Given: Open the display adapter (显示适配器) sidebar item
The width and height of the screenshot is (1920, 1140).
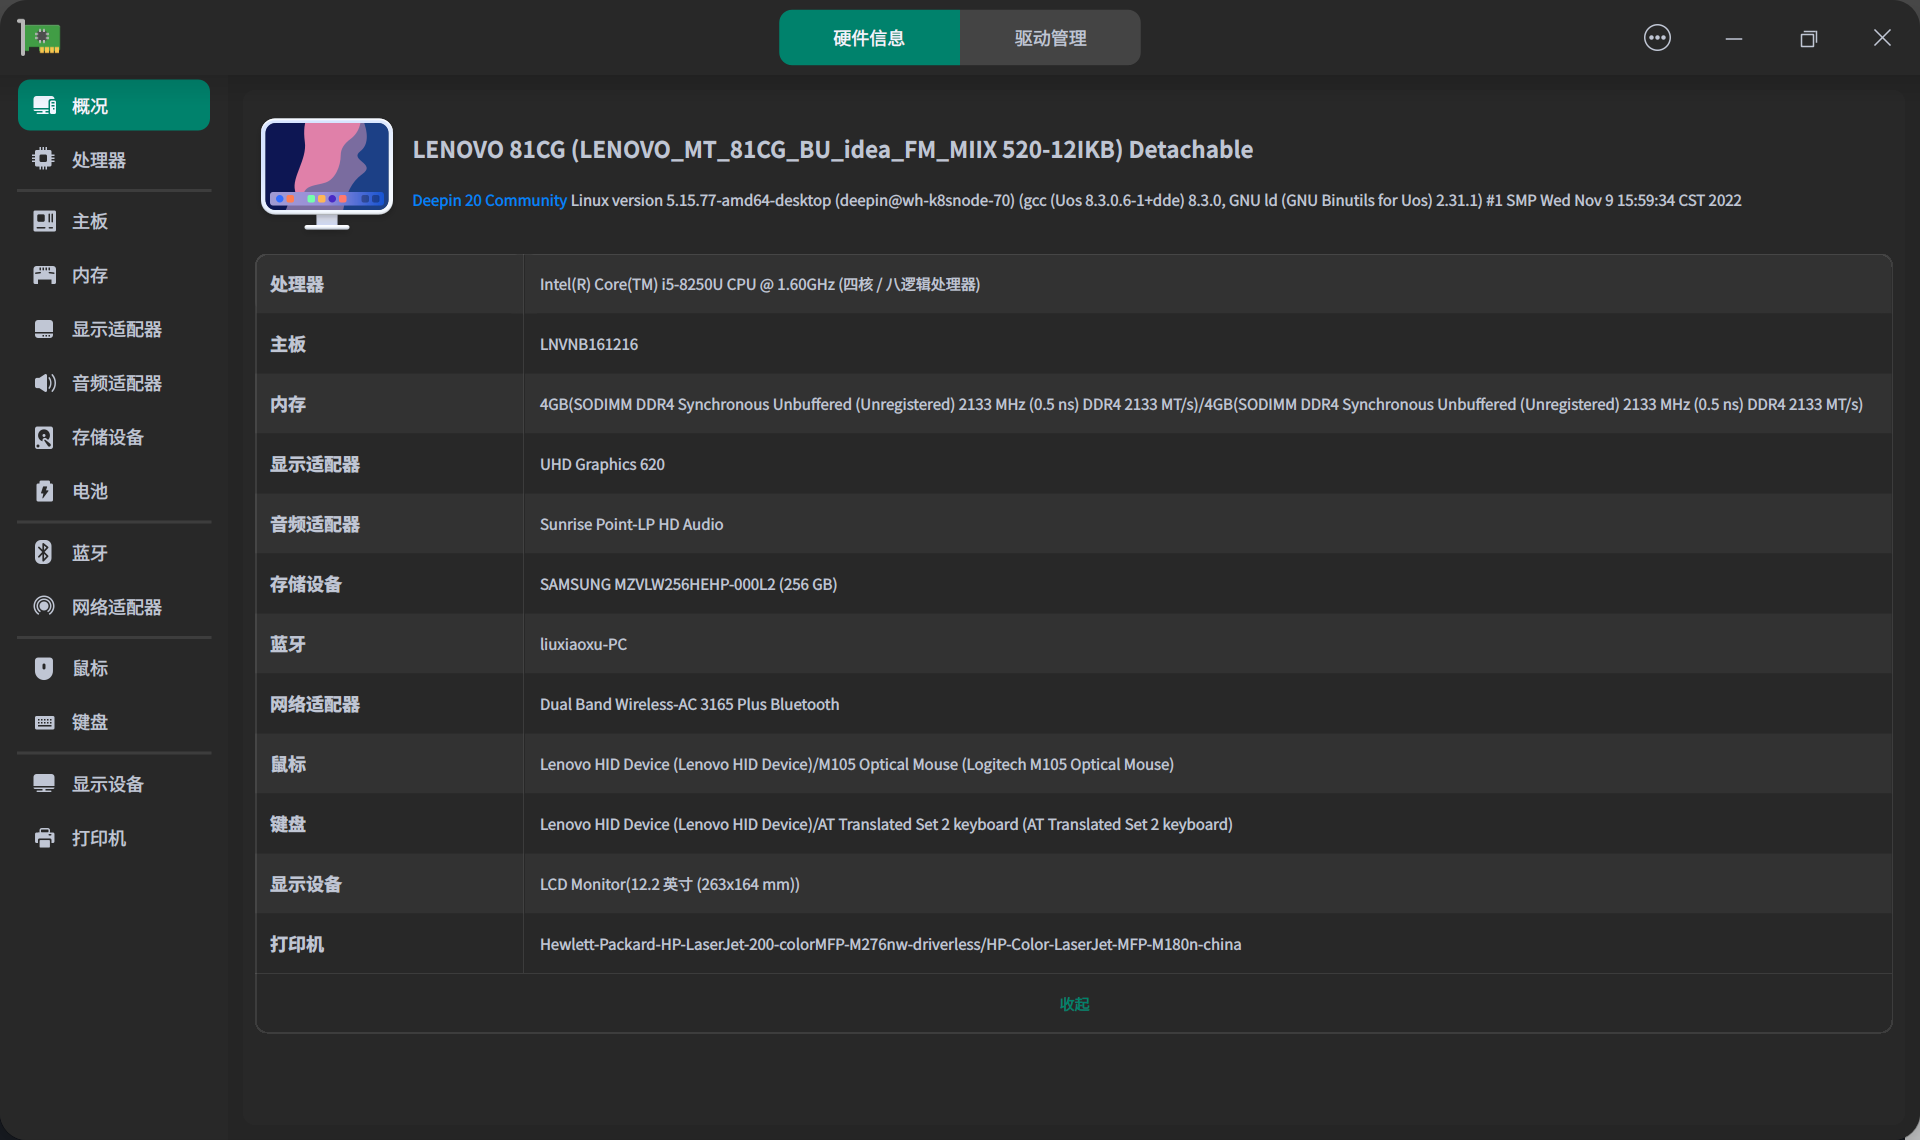Looking at the screenshot, I should point(116,329).
